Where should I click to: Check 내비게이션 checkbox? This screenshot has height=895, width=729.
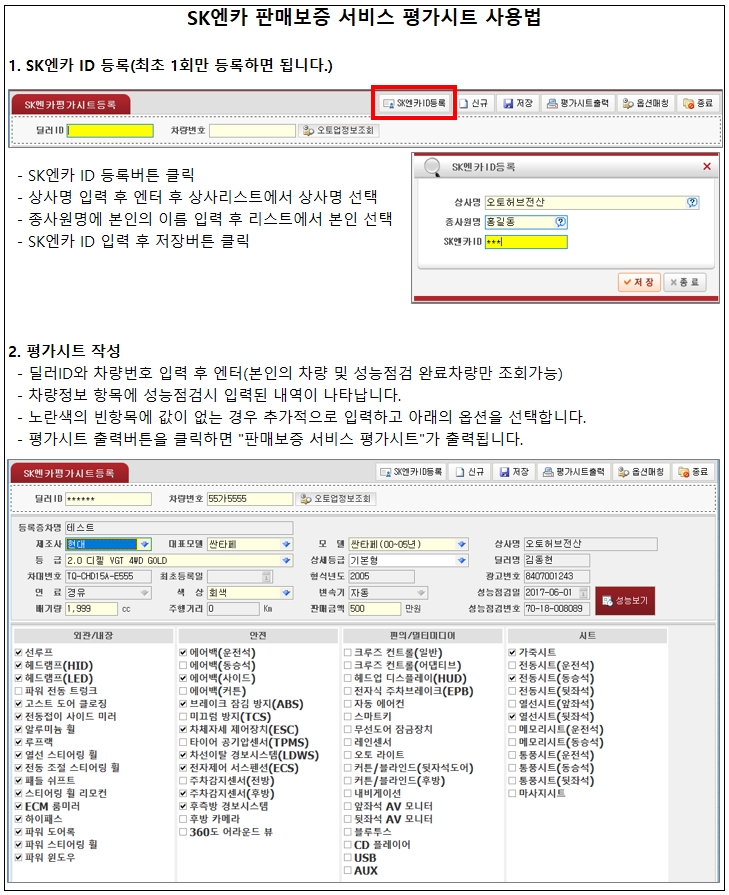pos(348,793)
